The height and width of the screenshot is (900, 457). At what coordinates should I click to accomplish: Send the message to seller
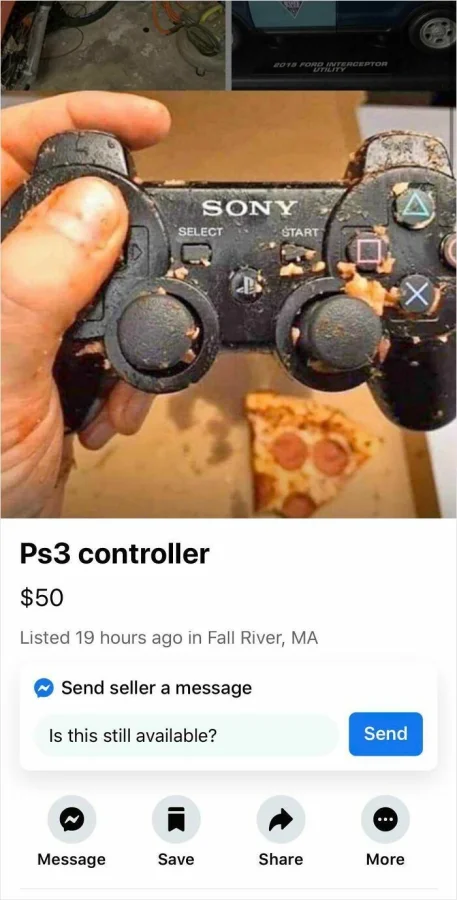tap(386, 734)
